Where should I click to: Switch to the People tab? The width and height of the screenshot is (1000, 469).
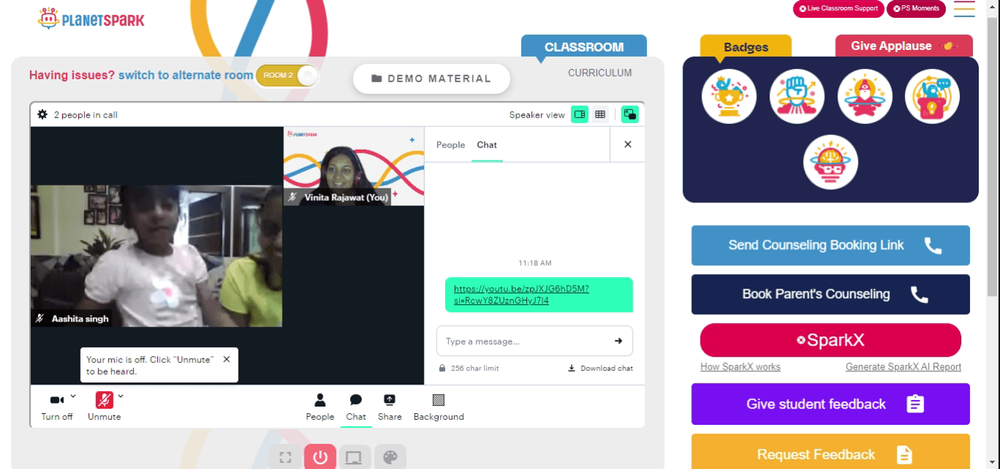point(450,145)
